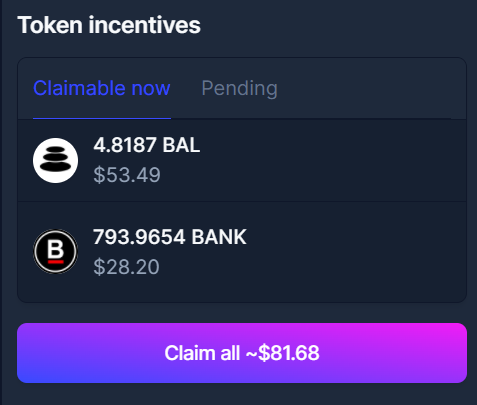Click the red bar inside the BANK logo
The width and height of the screenshot is (477, 405).
56,262
